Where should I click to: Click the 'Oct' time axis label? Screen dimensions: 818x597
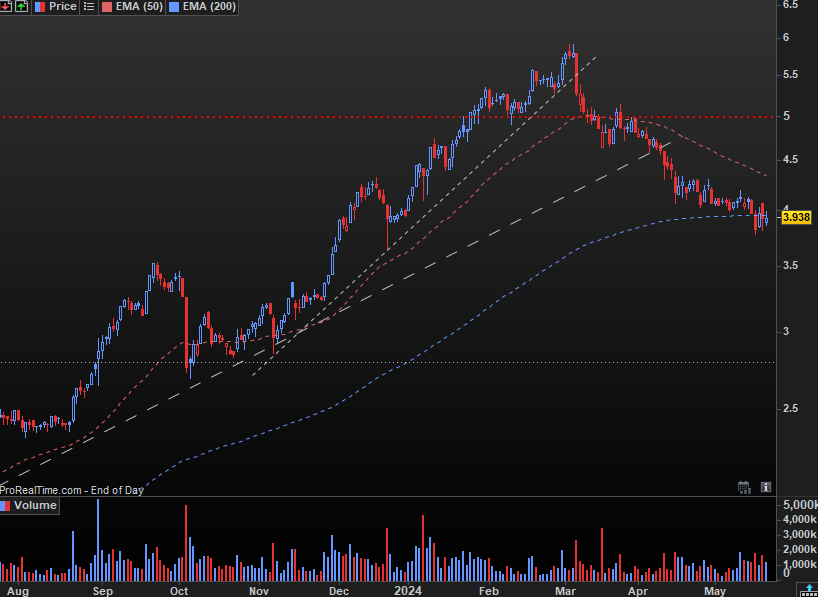179,590
